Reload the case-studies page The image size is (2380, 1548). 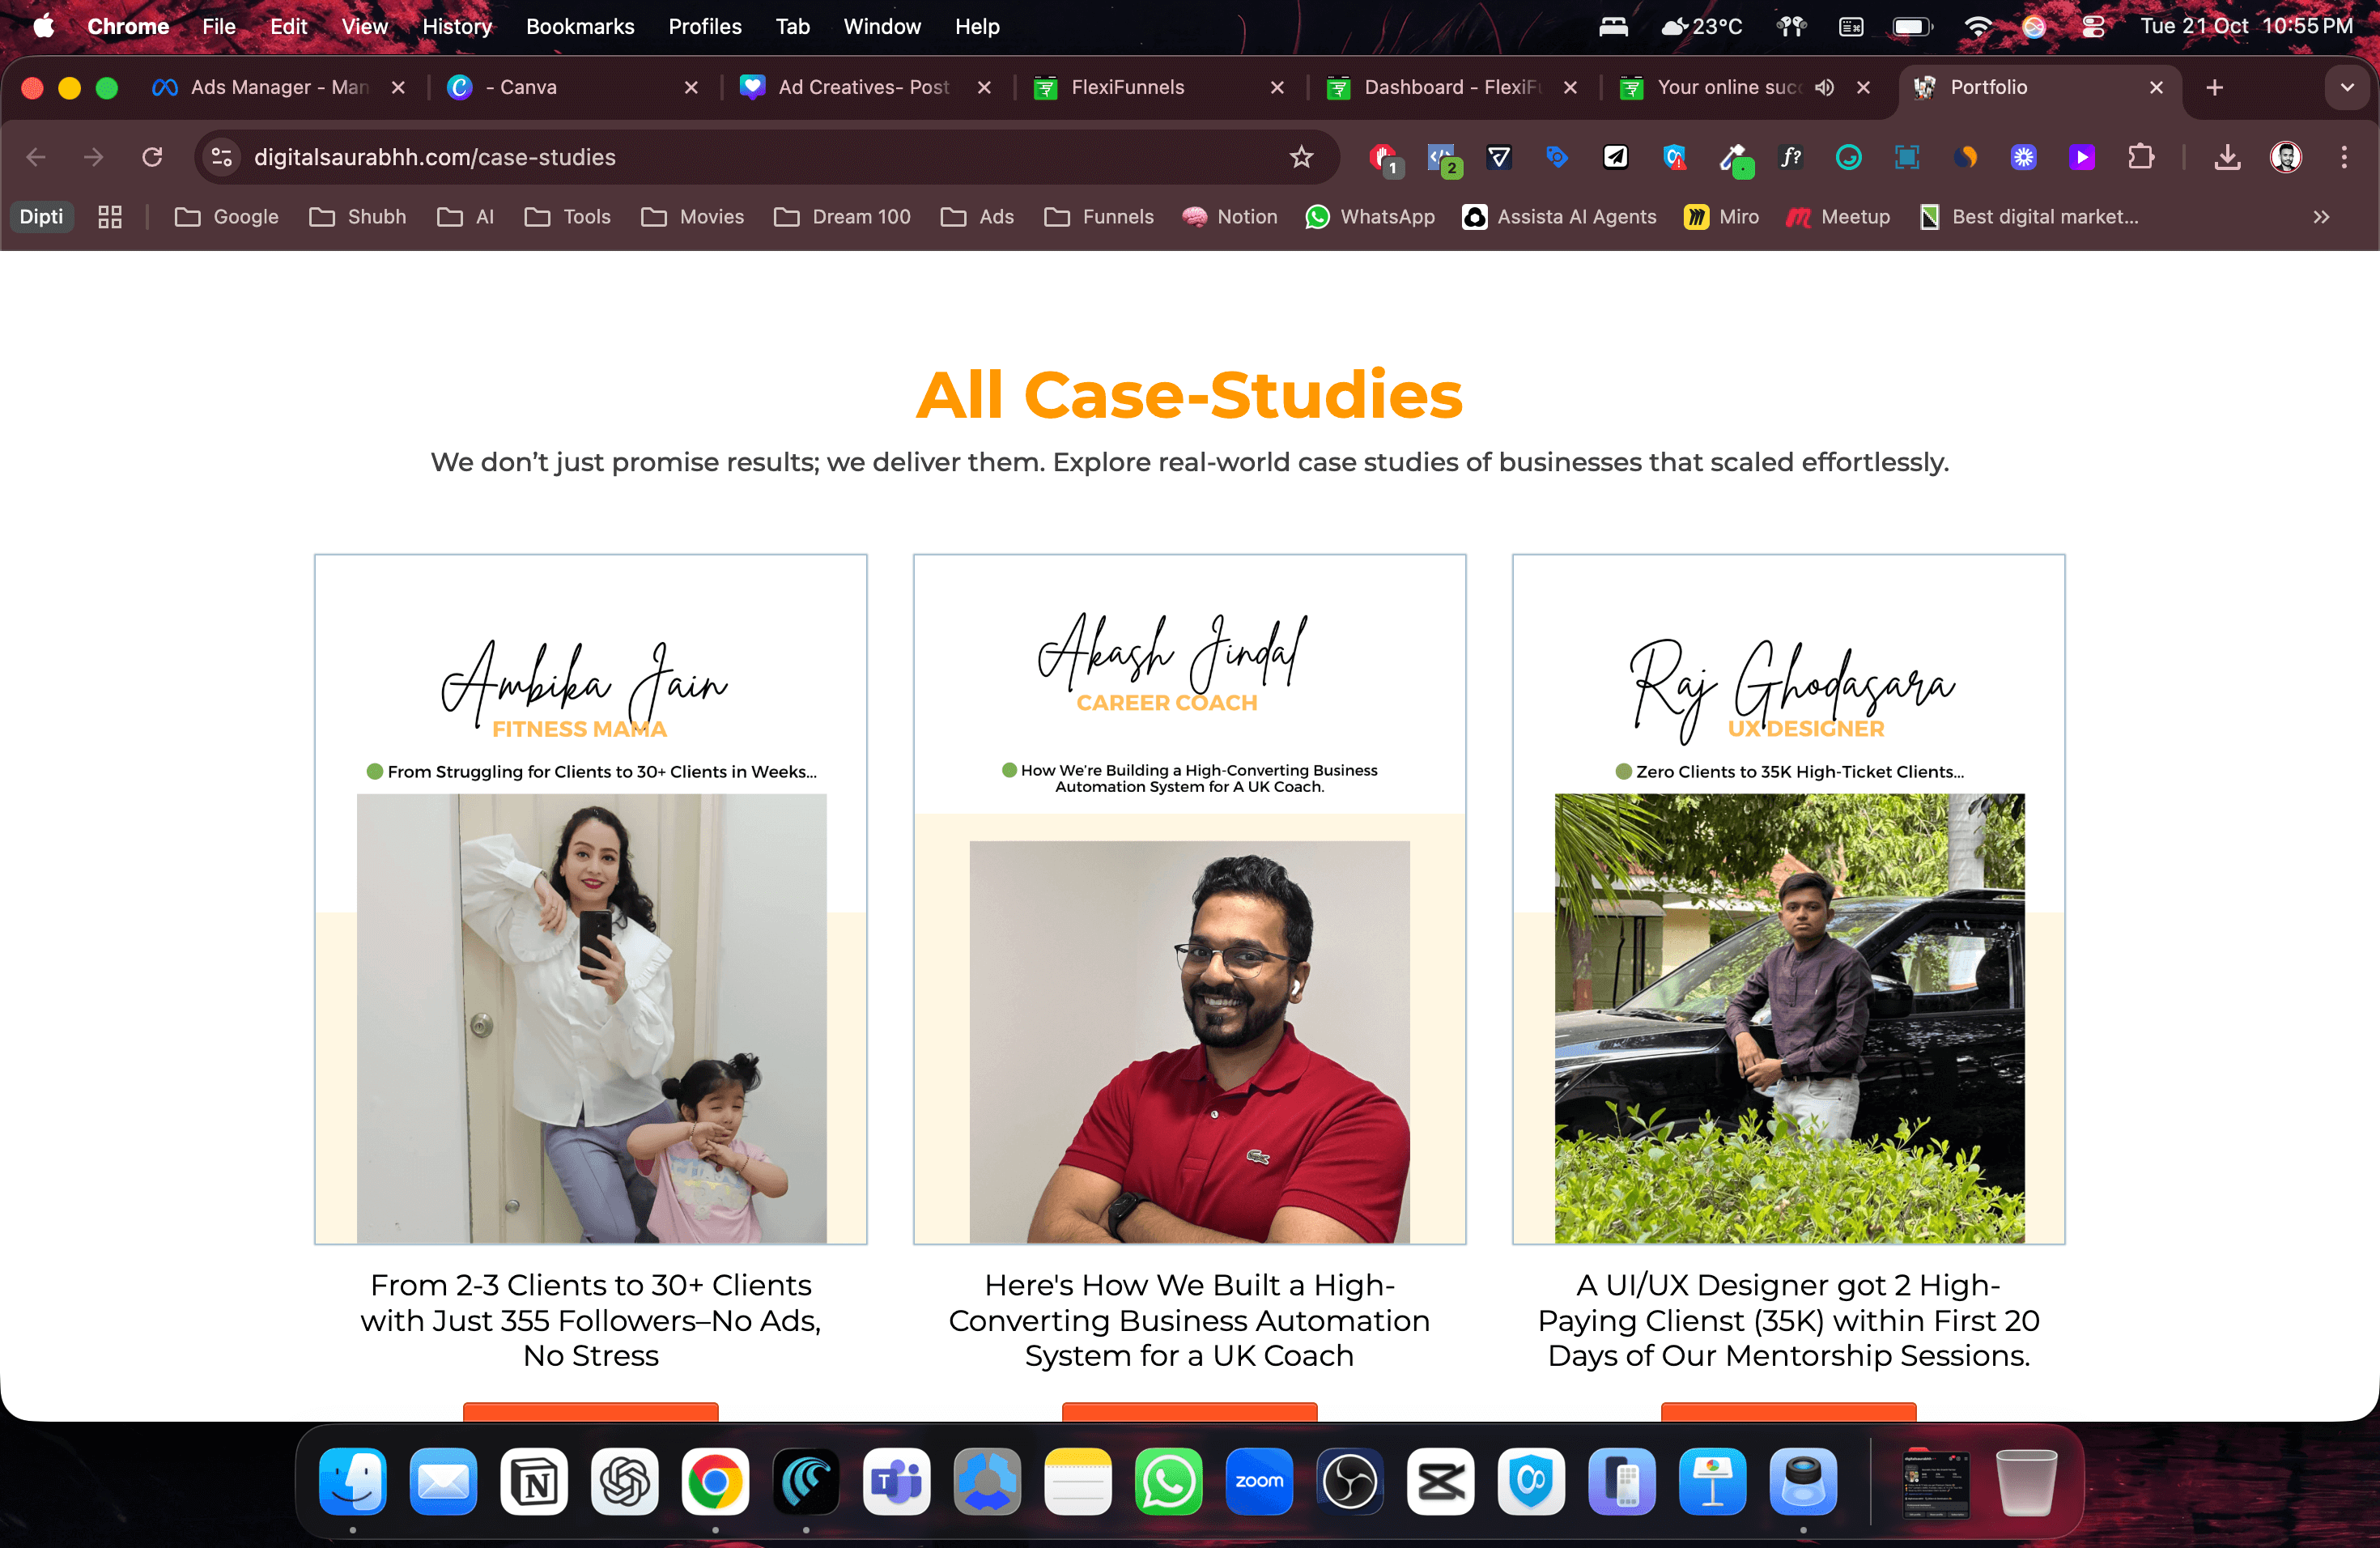(x=152, y=157)
